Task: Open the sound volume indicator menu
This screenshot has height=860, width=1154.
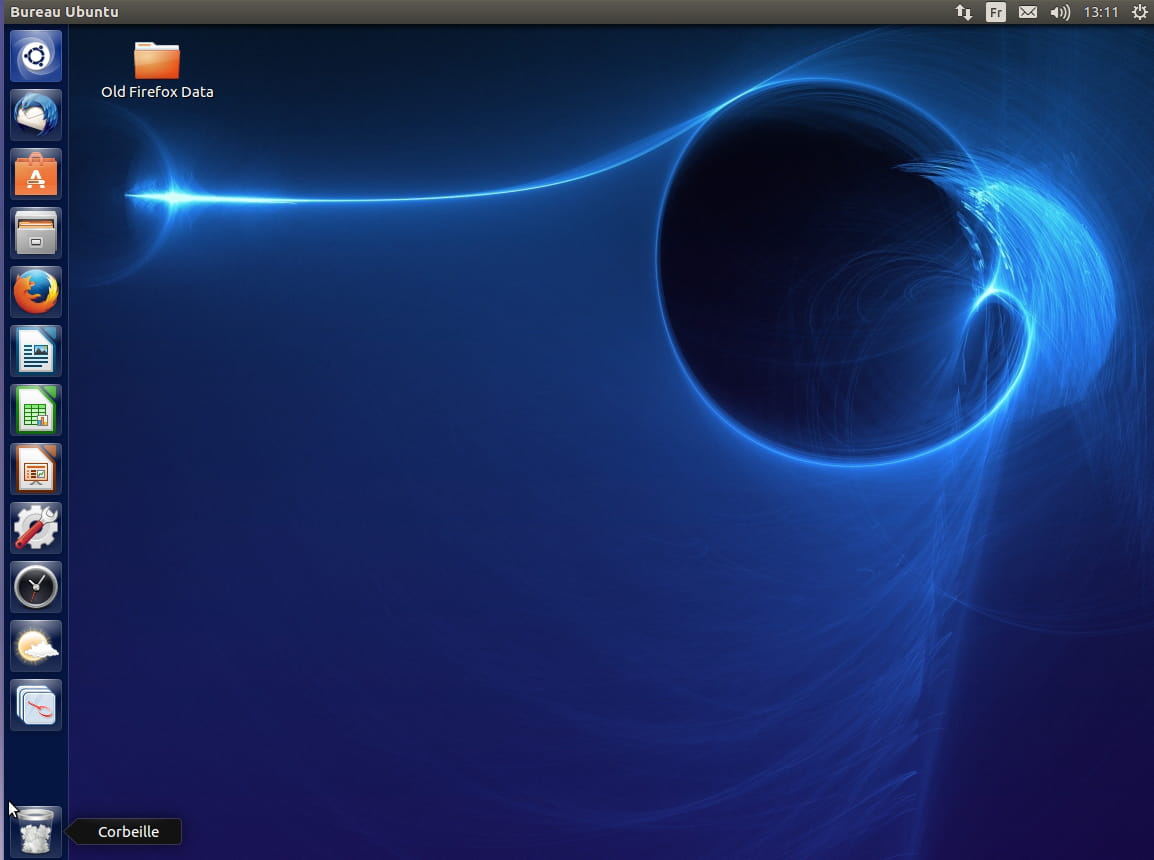Action: pyautogui.click(x=1059, y=12)
